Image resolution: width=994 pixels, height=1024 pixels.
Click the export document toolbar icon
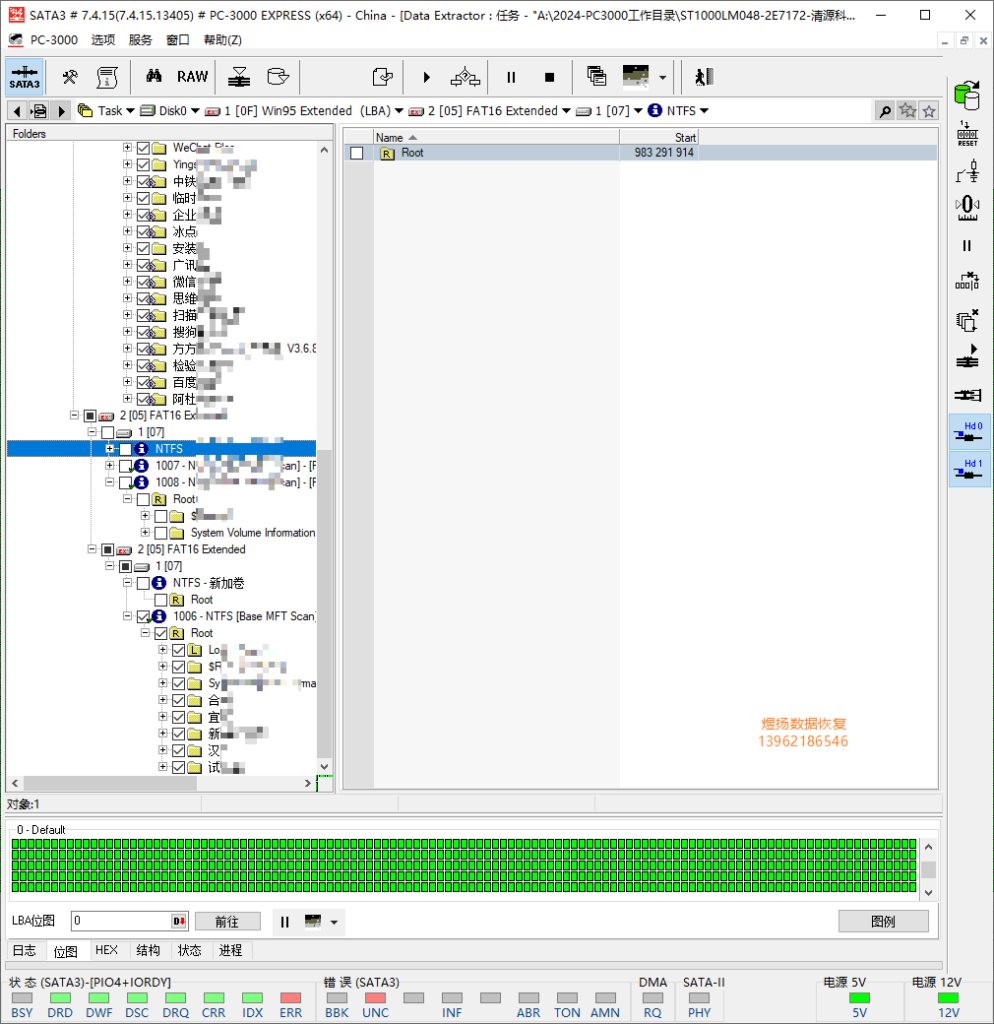[383, 77]
